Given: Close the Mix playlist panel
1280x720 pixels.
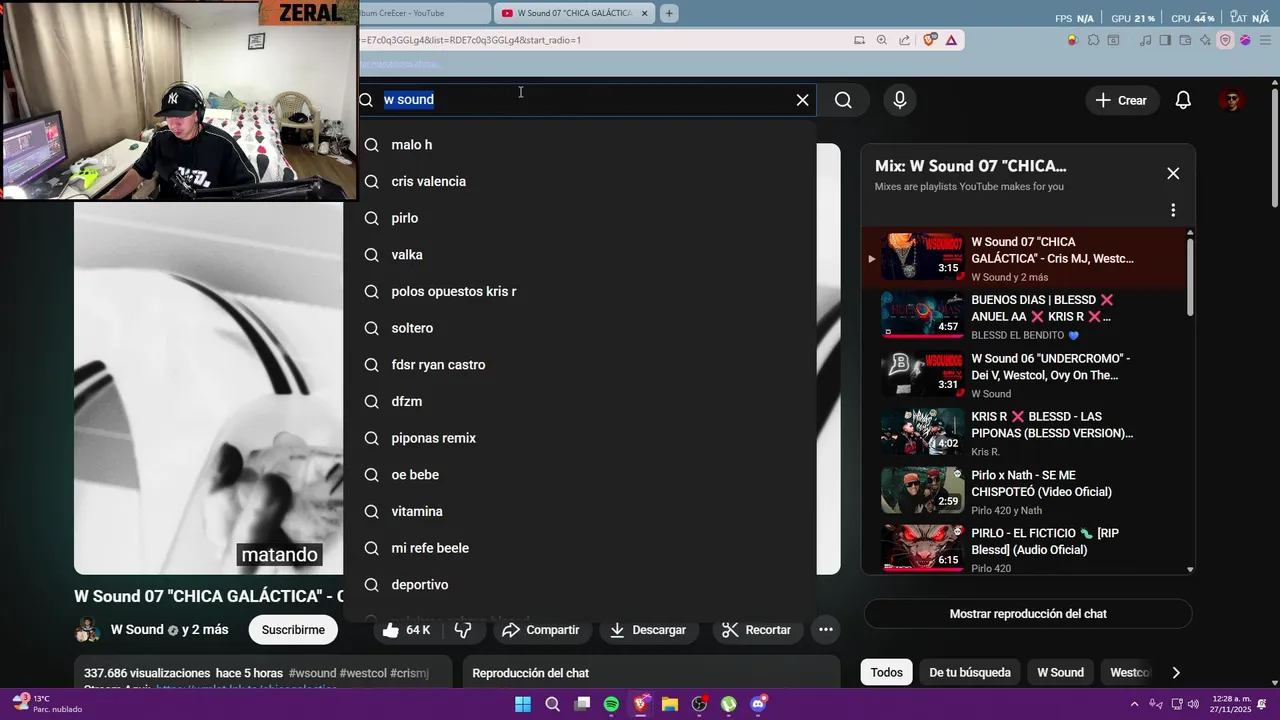Looking at the screenshot, I should 1173,173.
